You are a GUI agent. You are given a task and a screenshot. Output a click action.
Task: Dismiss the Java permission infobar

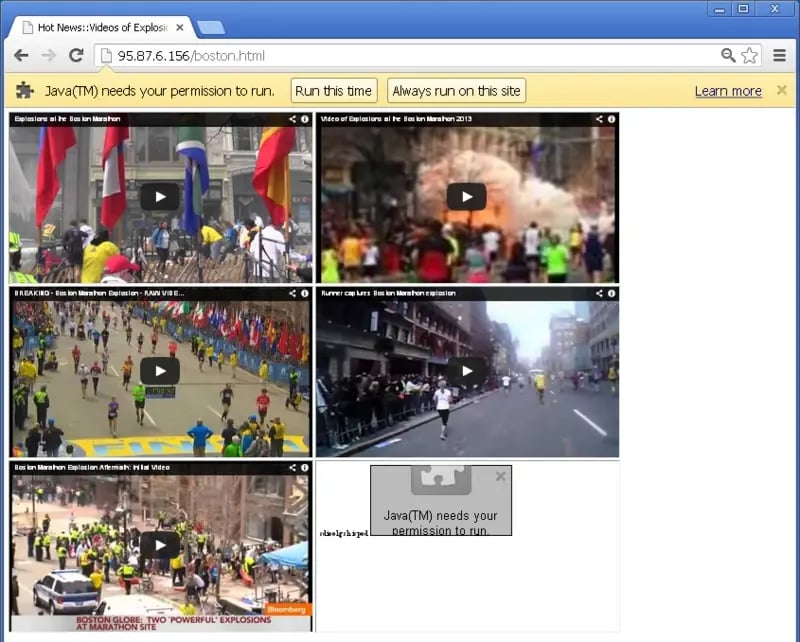[x=782, y=90]
